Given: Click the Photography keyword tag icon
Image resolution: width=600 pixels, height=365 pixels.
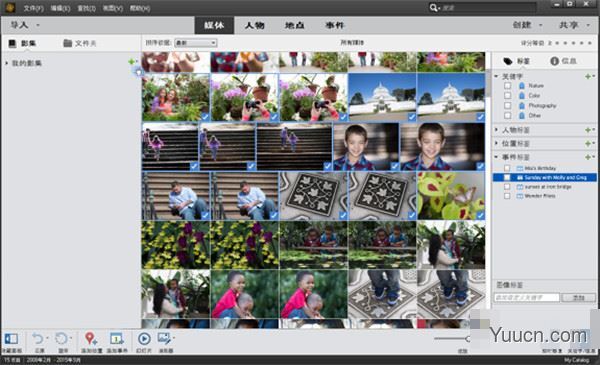Looking at the screenshot, I should click(x=522, y=106).
